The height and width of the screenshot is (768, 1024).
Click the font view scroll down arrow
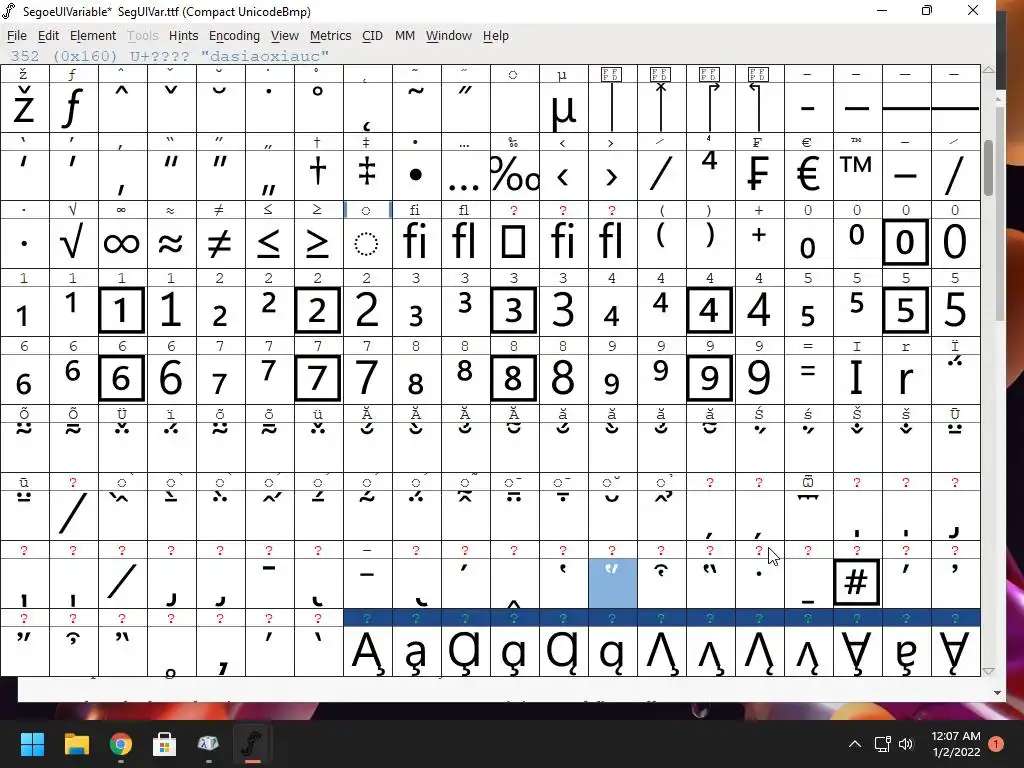click(989, 671)
